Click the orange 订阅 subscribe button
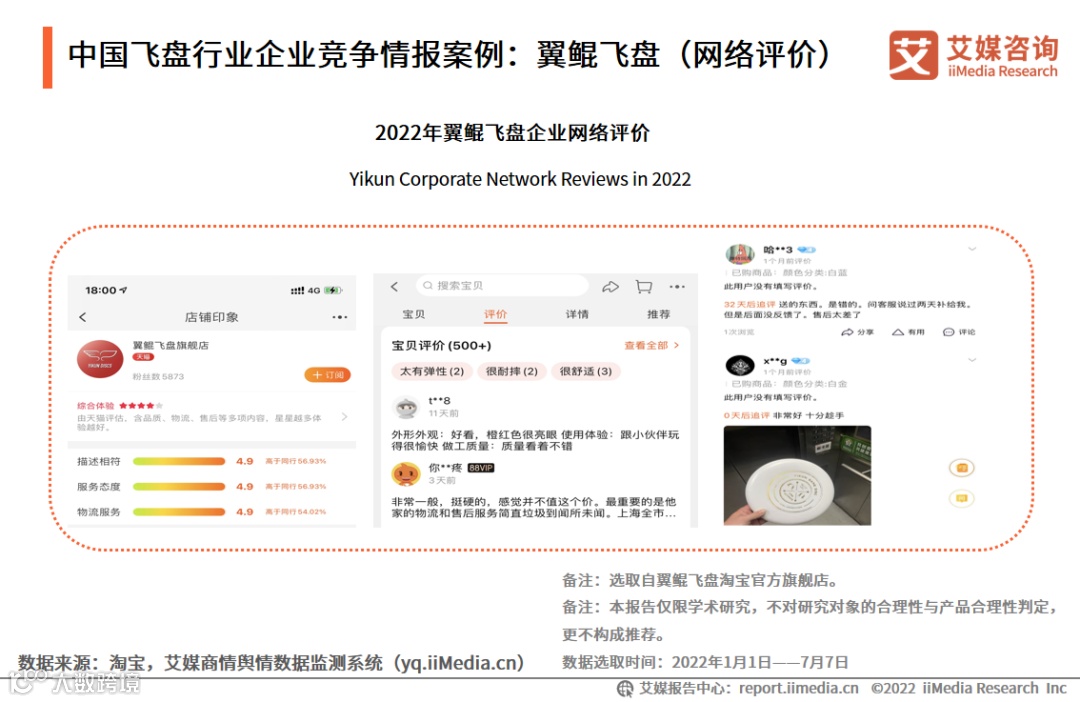1080x702 pixels. point(328,375)
